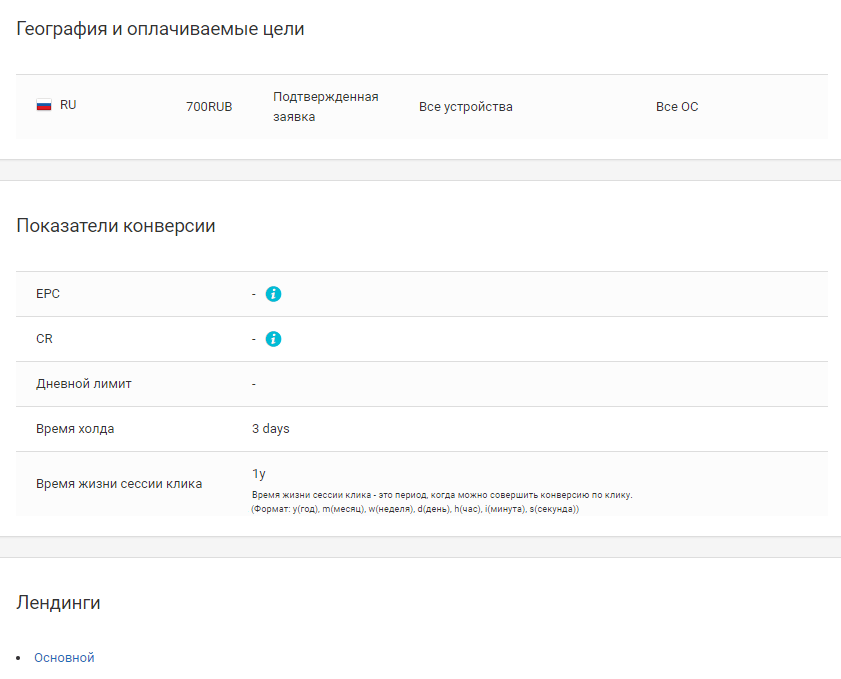Image resolution: width=841 pixels, height=679 pixels.
Task: Click the RU country code label
Action: click(x=68, y=105)
